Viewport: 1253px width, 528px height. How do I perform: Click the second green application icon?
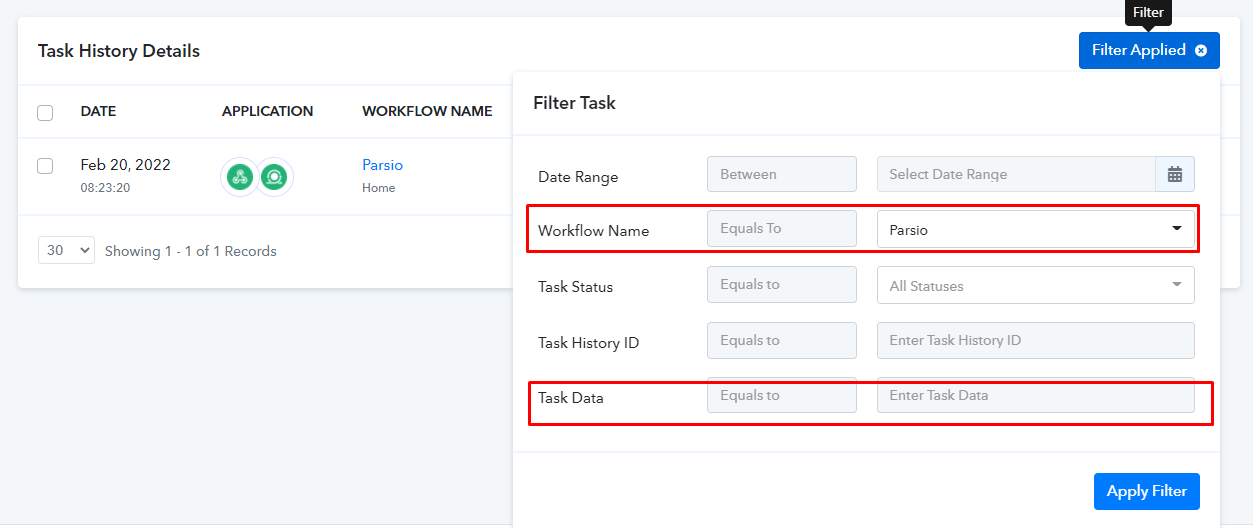point(274,177)
